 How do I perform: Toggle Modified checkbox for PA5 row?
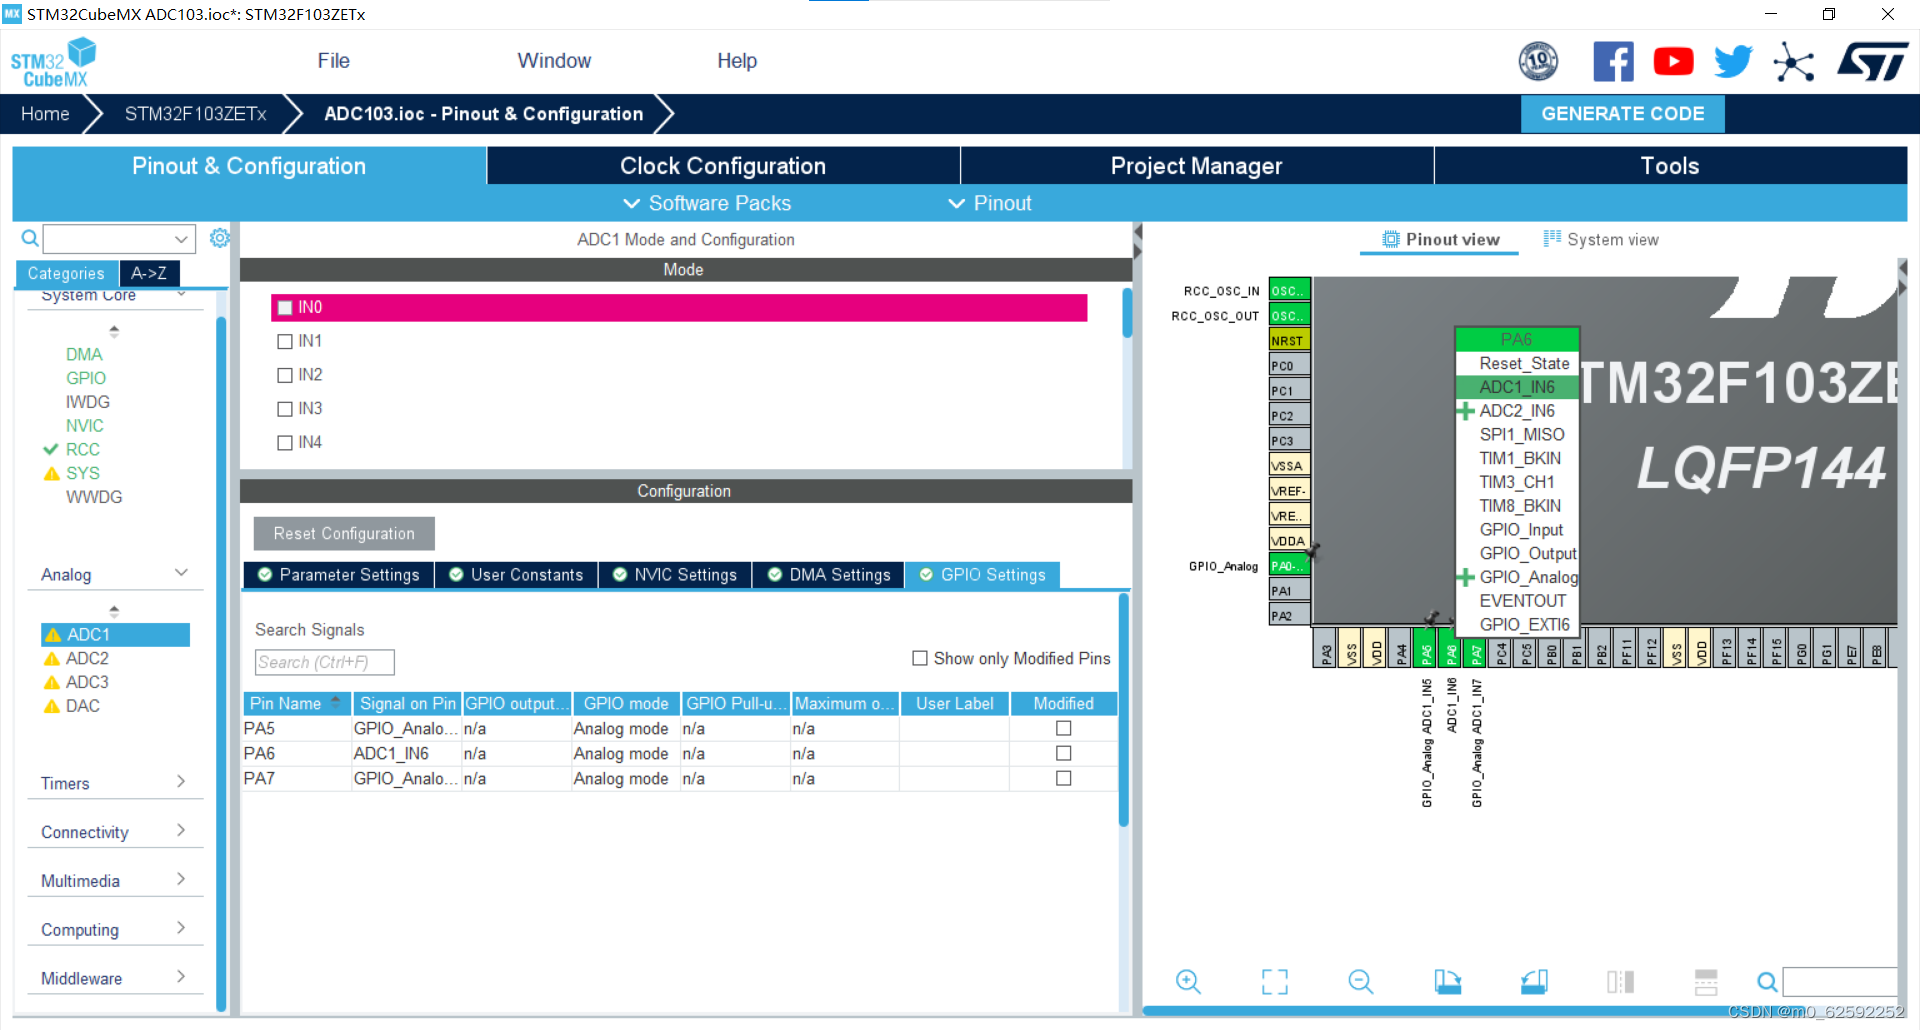[x=1064, y=728]
